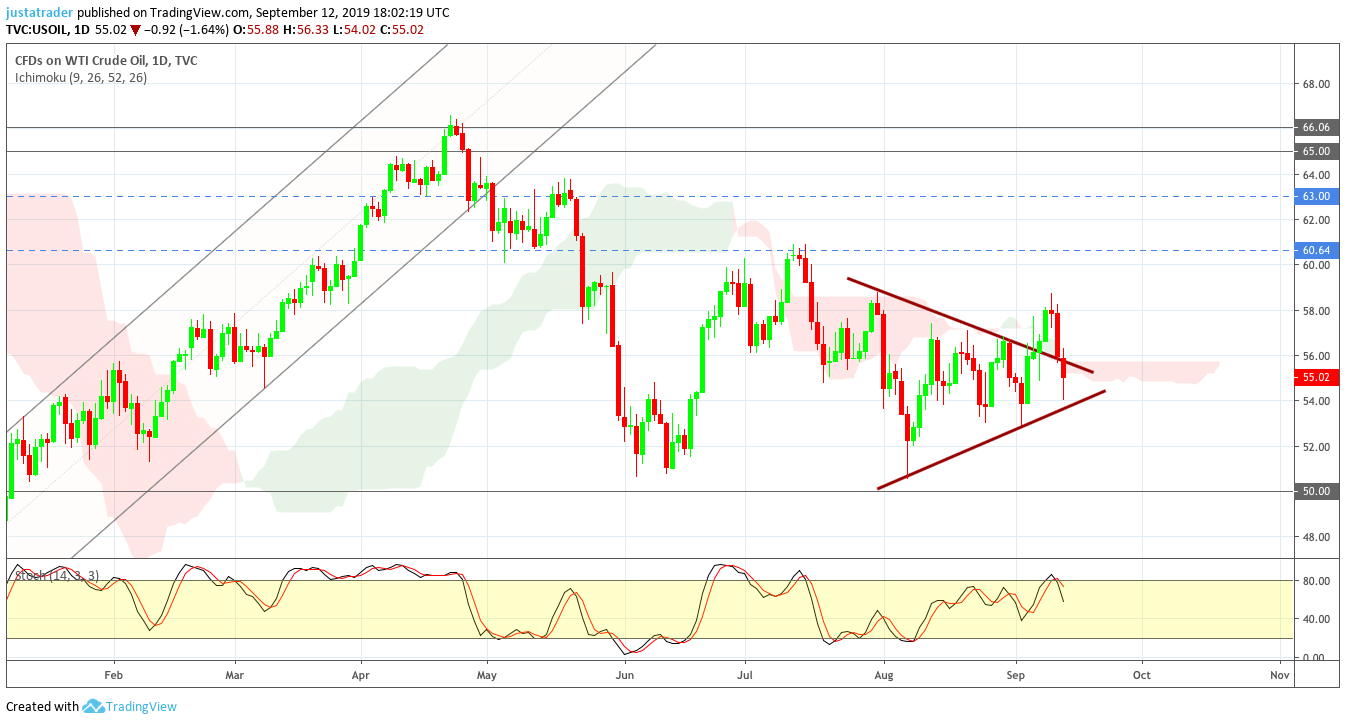This screenshot has width=1346, height=724.
Task: Click the Jun label on time axis
Action: coord(625,675)
